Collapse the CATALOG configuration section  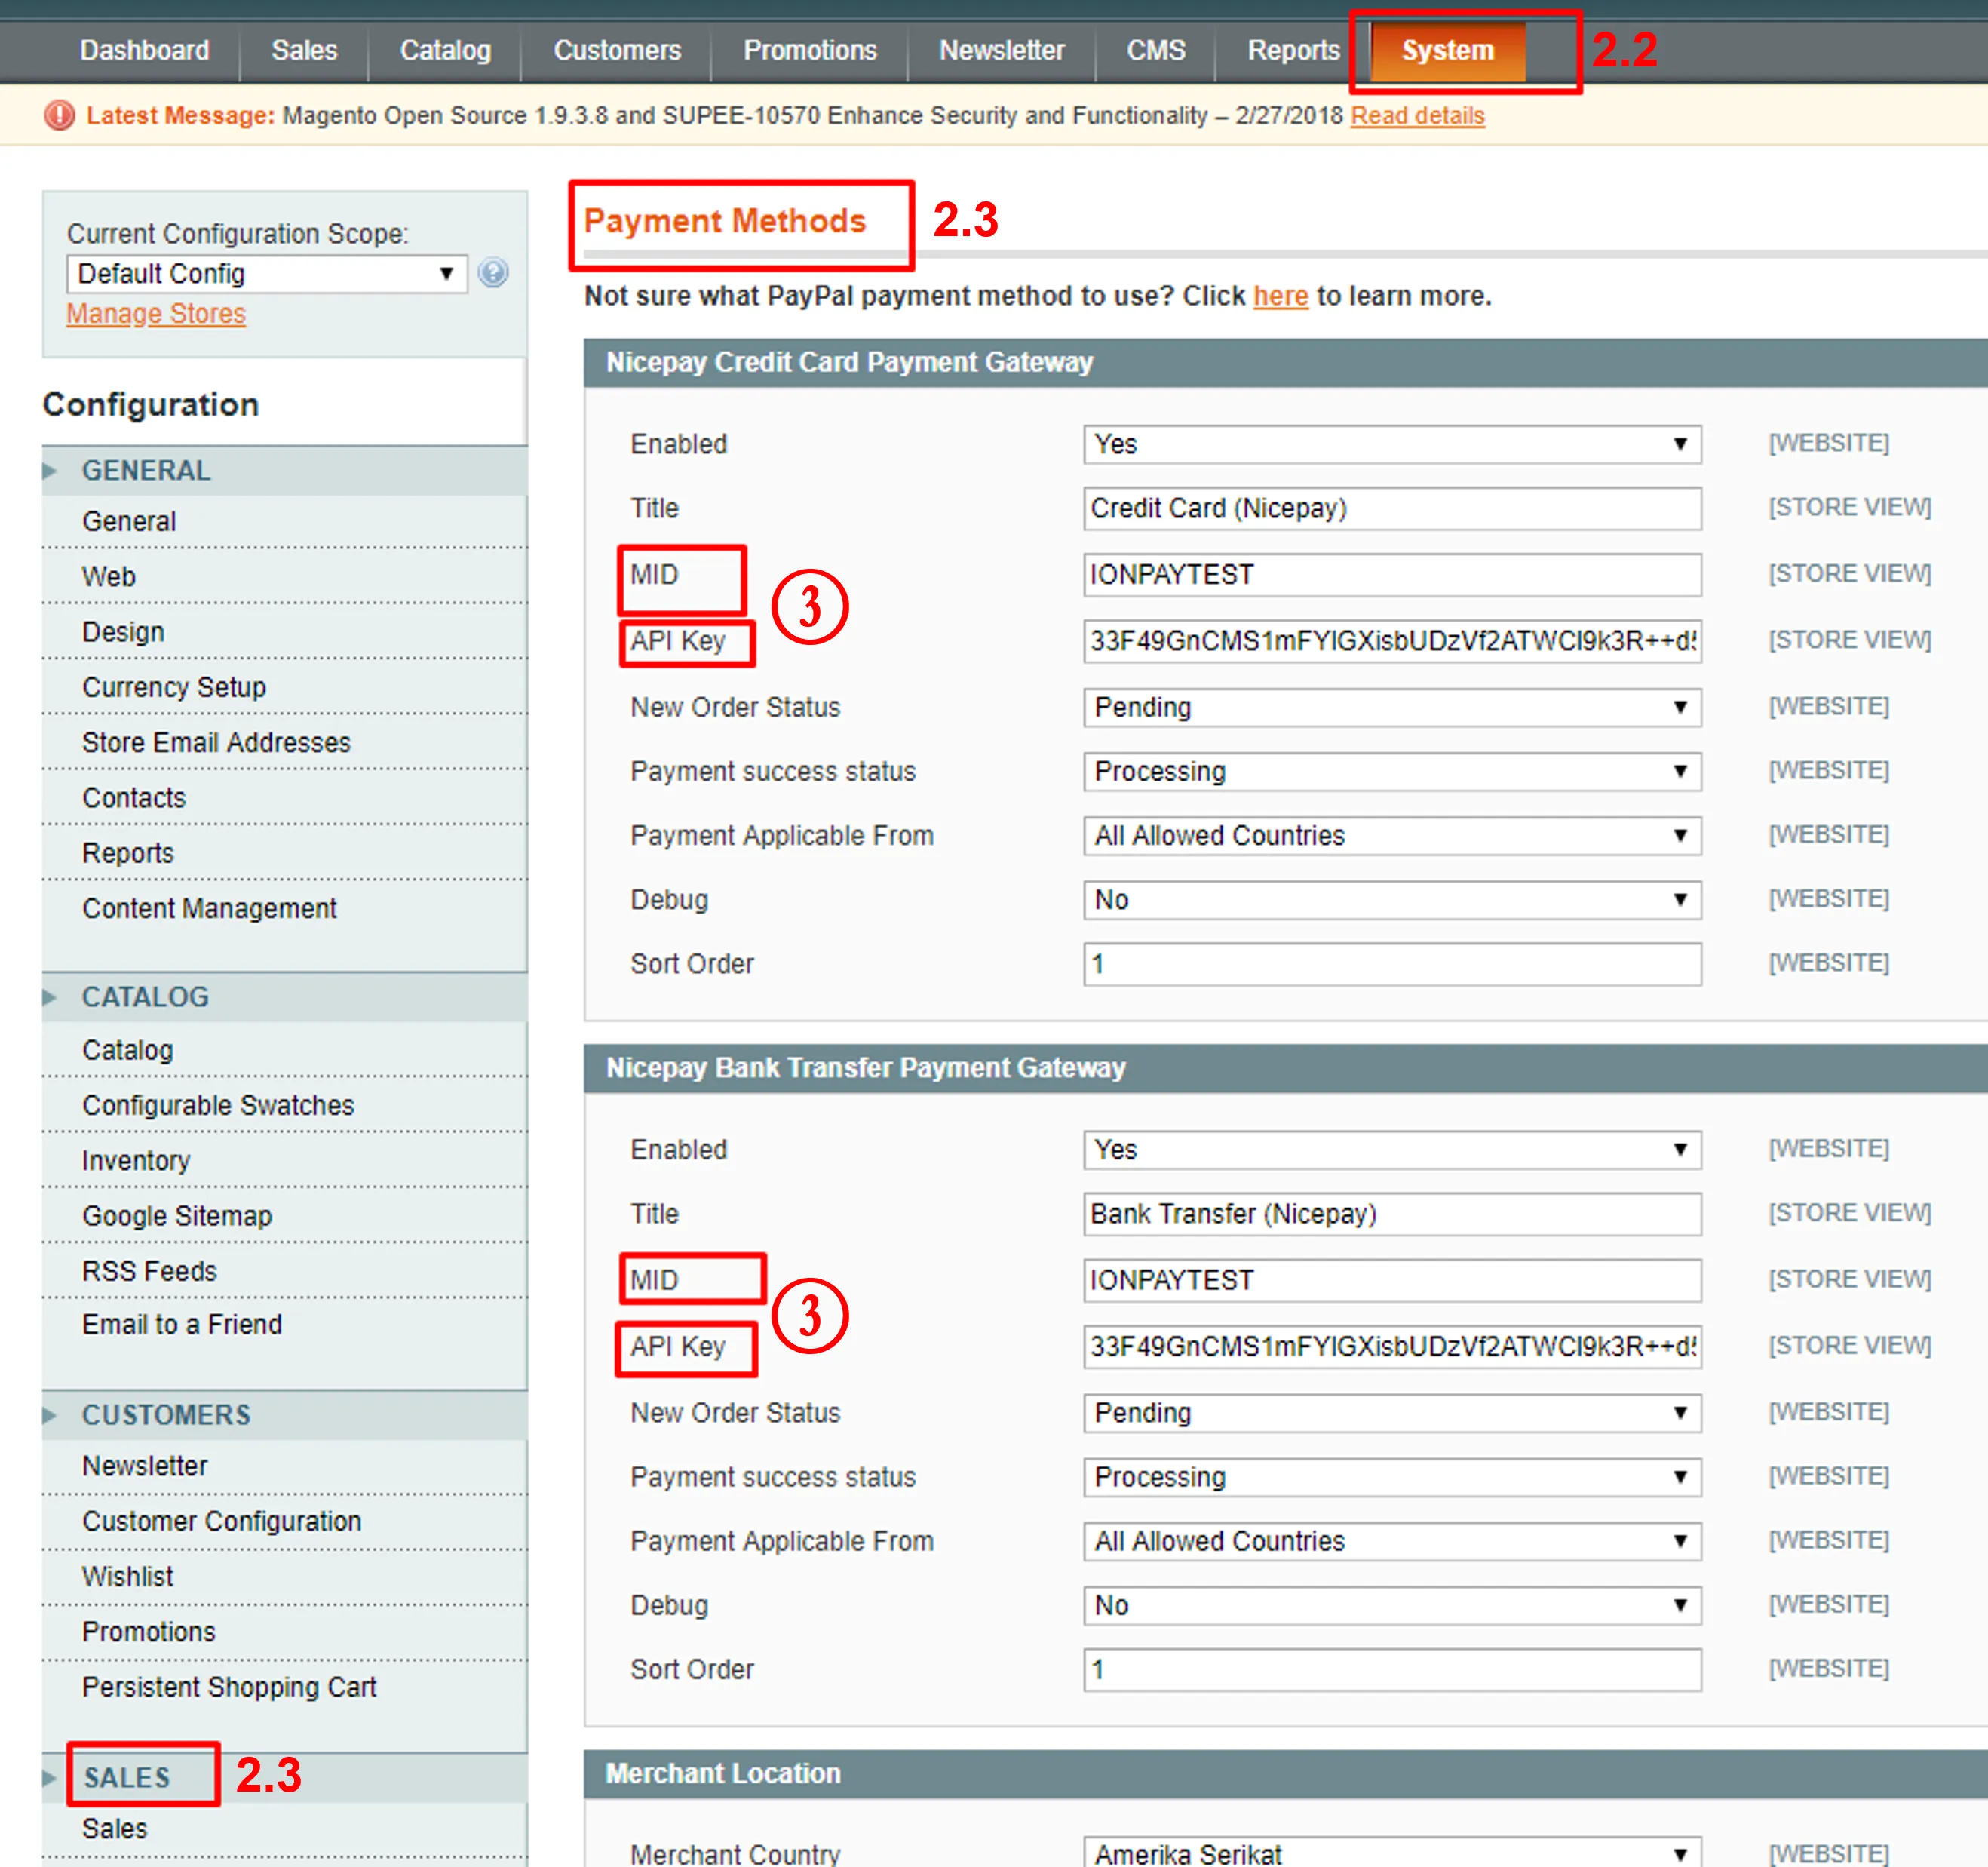(284, 997)
